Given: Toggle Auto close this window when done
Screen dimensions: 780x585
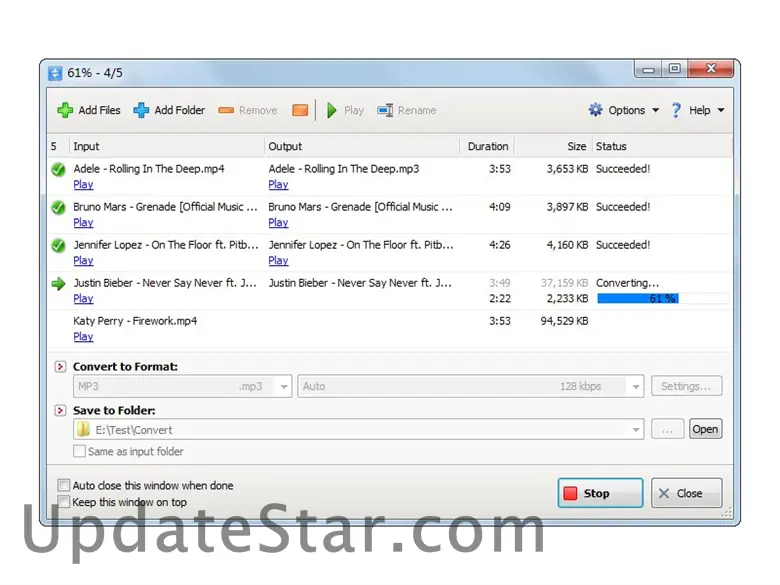Looking at the screenshot, I should [64, 485].
